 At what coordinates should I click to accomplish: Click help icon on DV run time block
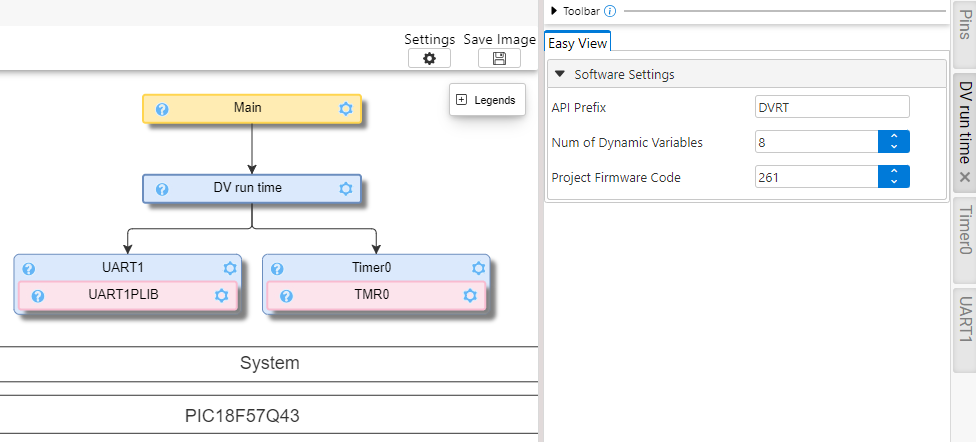coord(162,188)
